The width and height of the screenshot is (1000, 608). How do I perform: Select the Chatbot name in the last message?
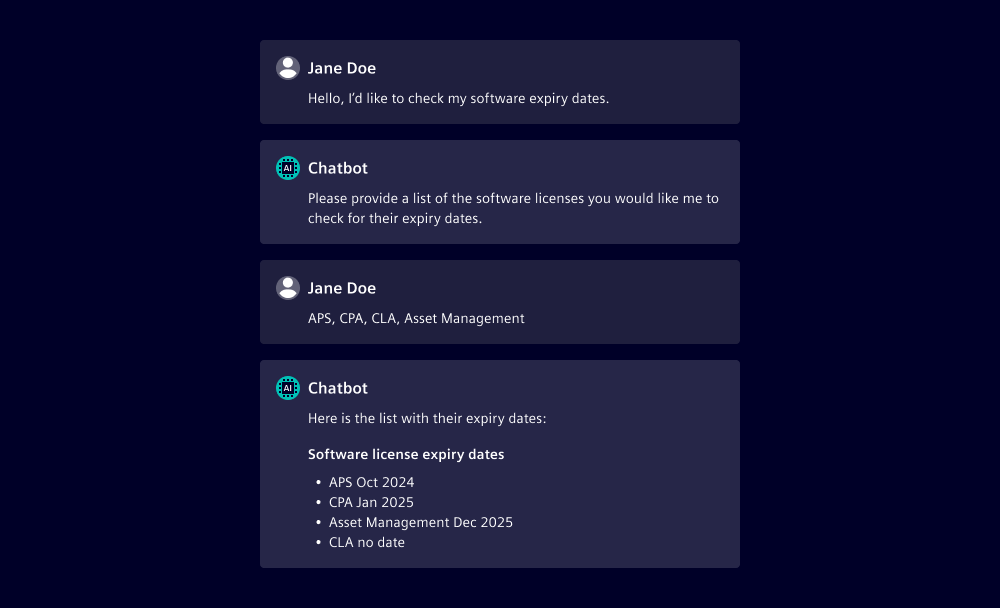[338, 388]
